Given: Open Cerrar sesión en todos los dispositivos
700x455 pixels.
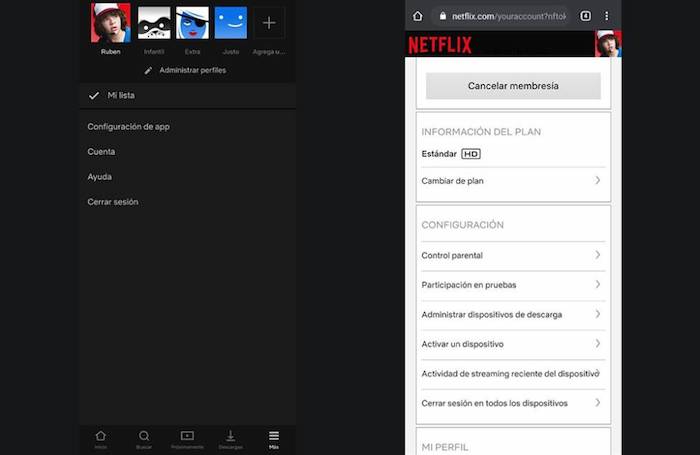Looking at the screenshot, I should point(512,403).
